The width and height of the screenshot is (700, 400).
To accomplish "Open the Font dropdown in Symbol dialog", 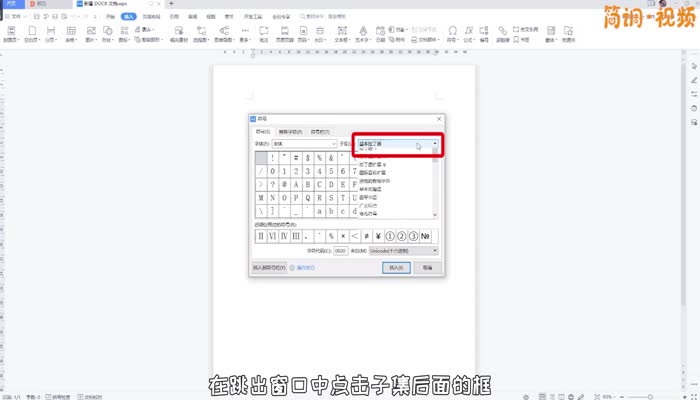I will click(304, 144).
